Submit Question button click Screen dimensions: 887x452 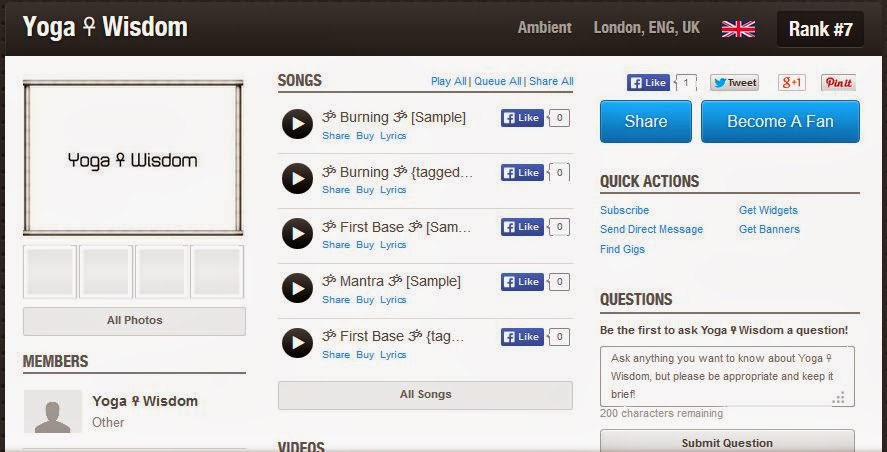coord(727,442)
